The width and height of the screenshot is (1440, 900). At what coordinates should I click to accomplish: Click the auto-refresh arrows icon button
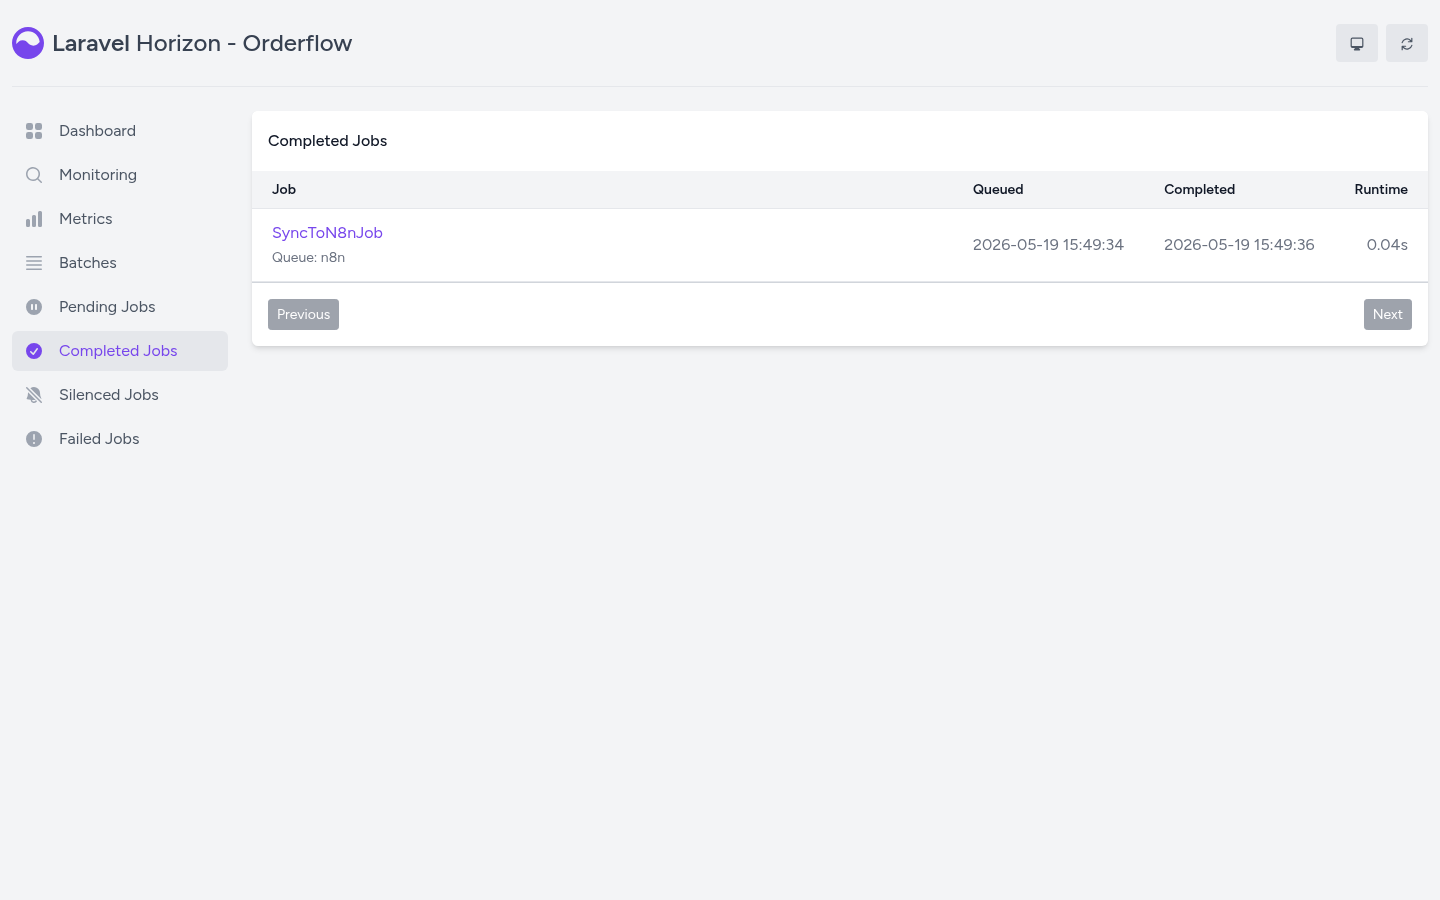(x=1407, y=43)
